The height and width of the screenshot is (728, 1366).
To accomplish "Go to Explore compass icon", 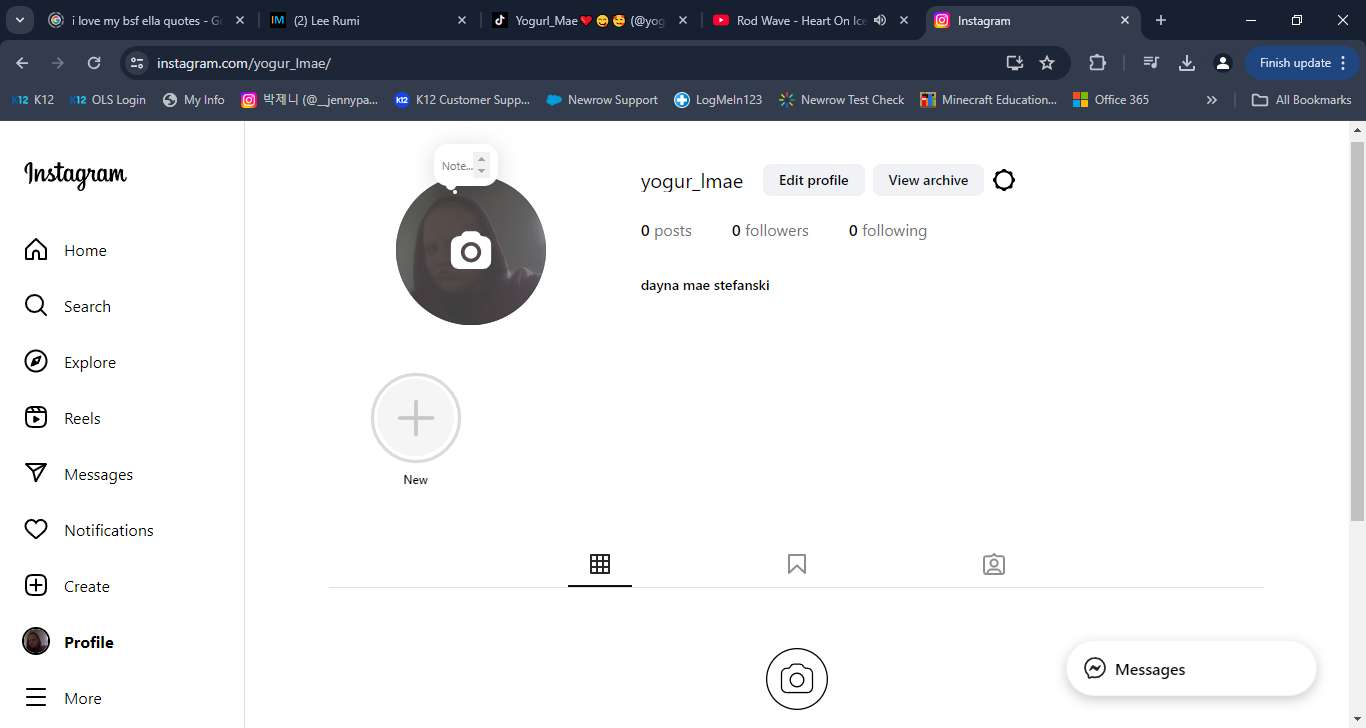I will [36, 362].
